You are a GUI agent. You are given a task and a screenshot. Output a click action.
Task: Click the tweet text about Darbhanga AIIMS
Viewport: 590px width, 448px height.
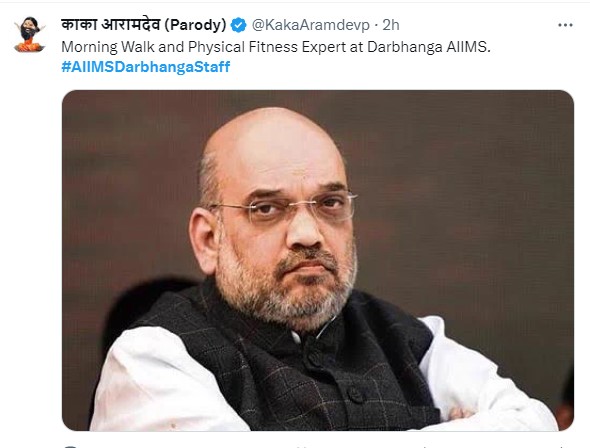pyautogui.click(x=276, y=47)
